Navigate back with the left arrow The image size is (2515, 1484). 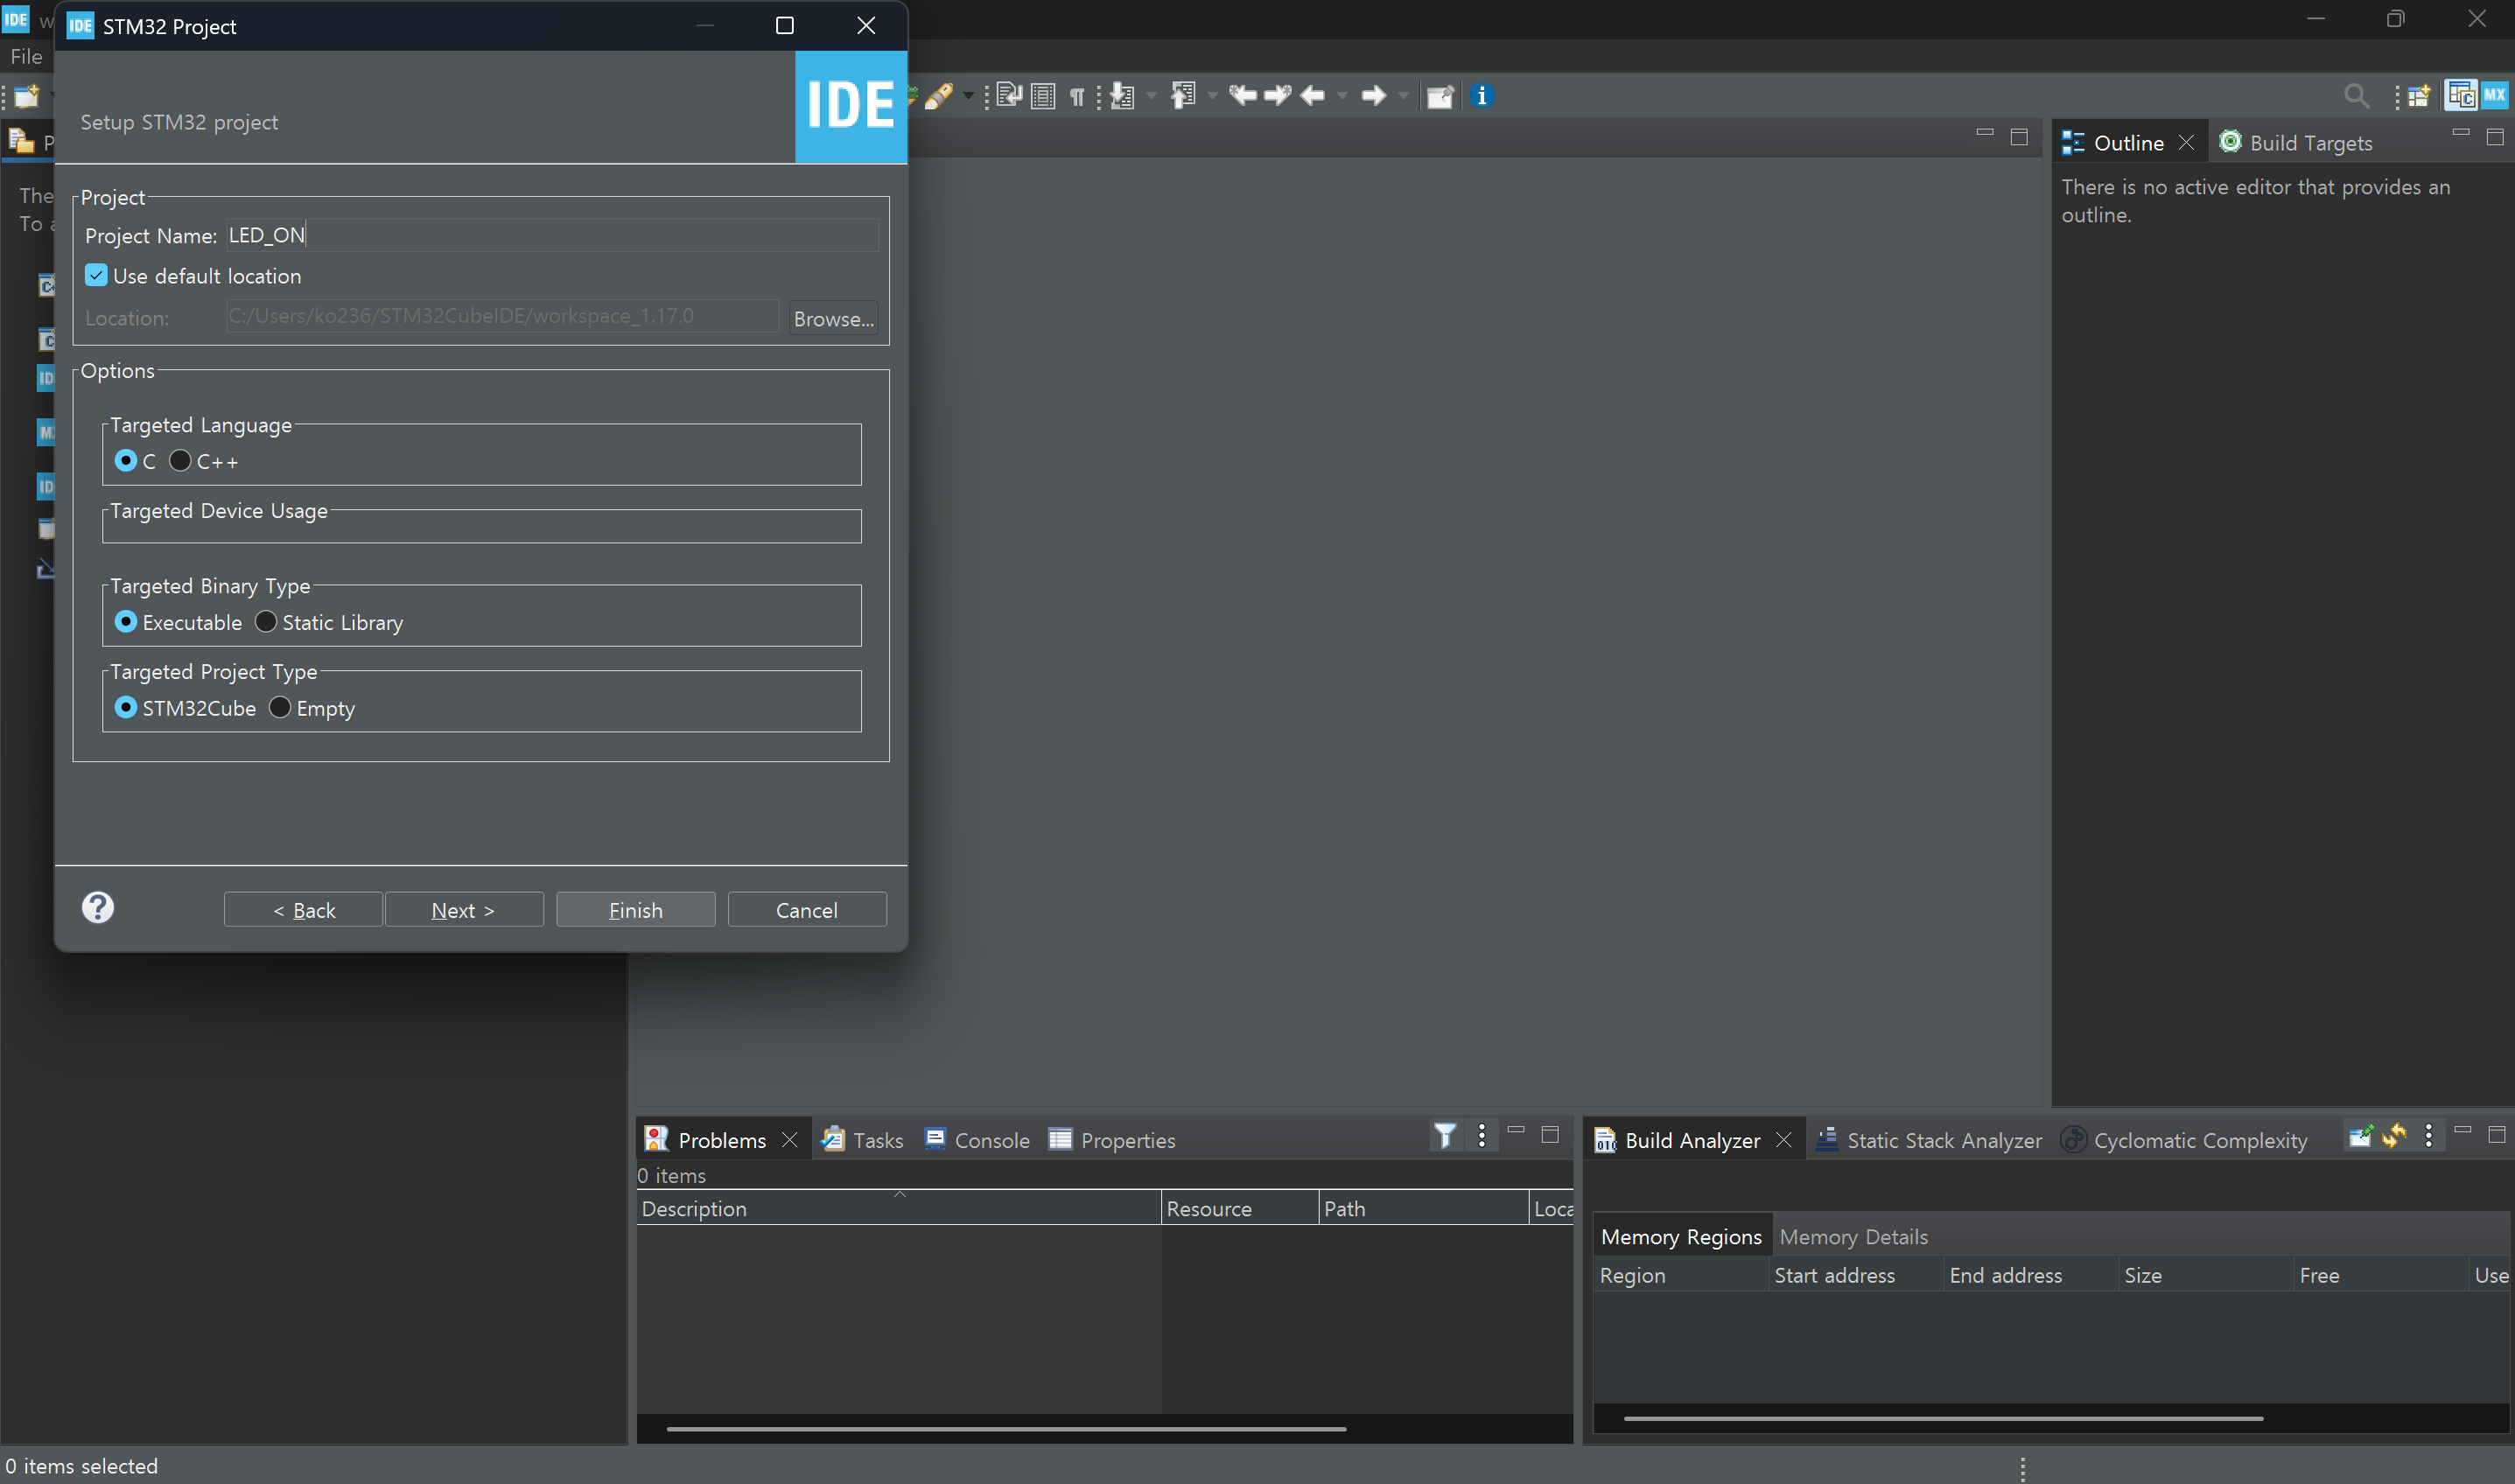pyautogui.click(x=1313, y=96)
